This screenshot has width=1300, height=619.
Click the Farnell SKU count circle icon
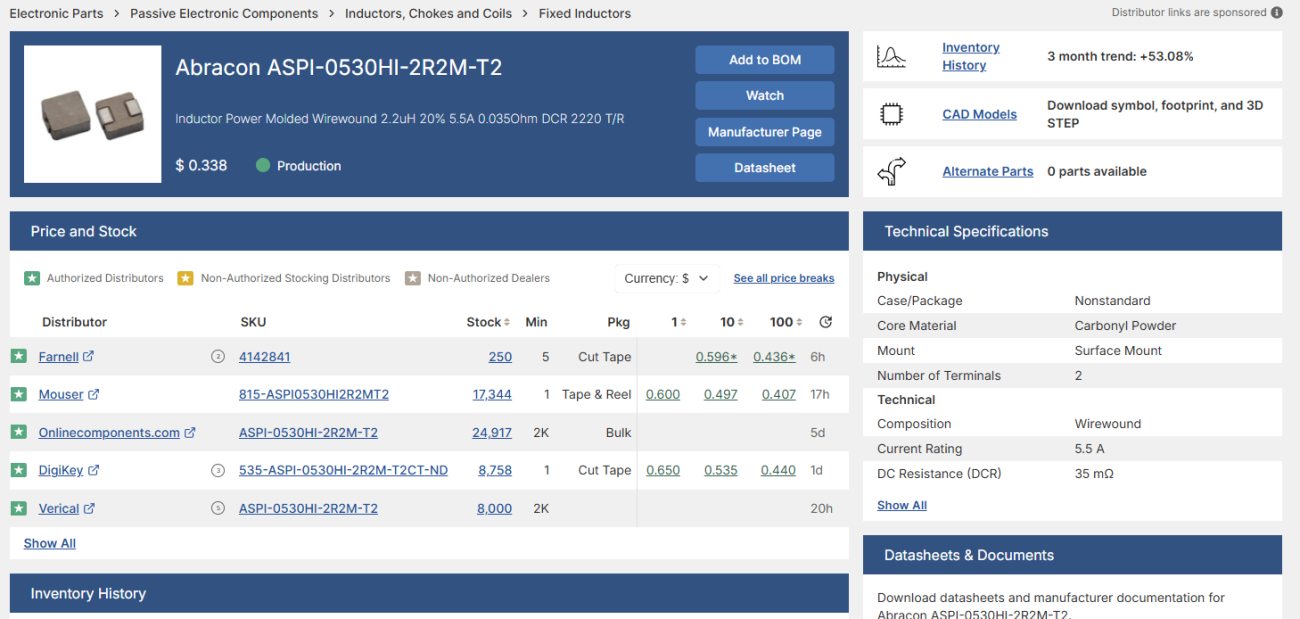click(x=218, y=356)
